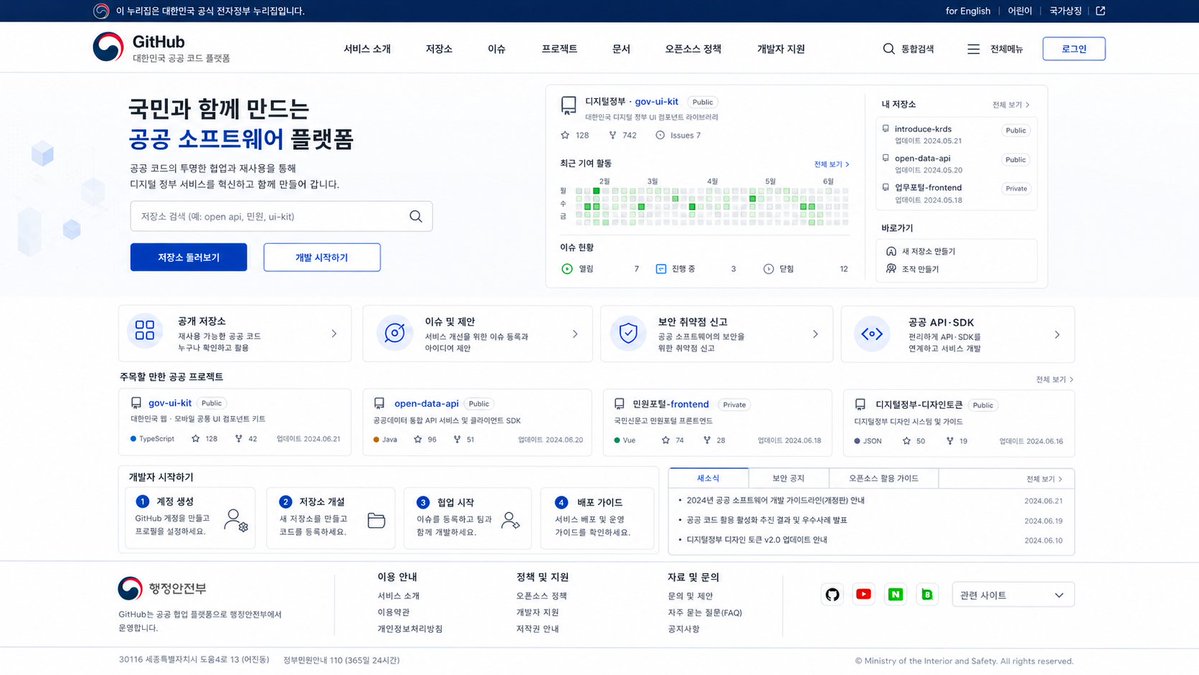This screenshot has width=1199, height=675.
Task: Click the contribution activity heatmap grid
Action: [711, 206]
